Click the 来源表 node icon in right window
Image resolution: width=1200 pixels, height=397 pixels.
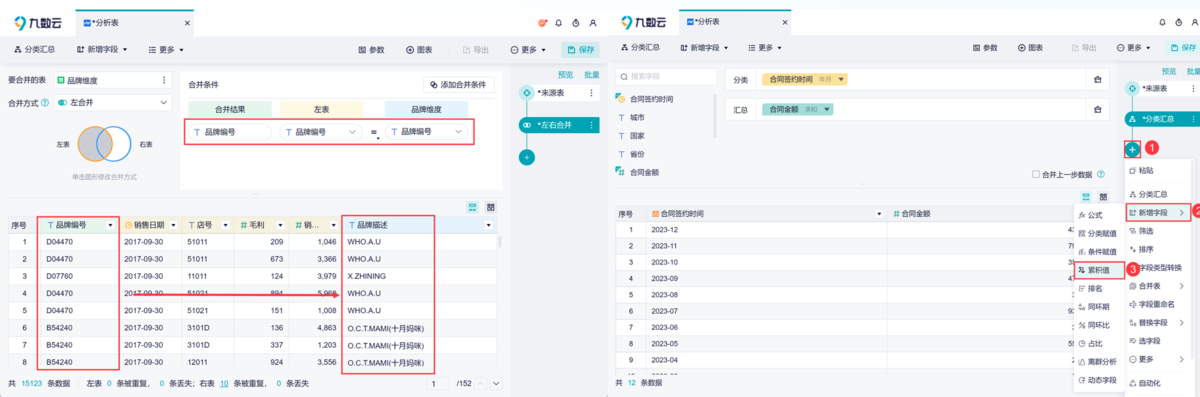pos(1132,89)
